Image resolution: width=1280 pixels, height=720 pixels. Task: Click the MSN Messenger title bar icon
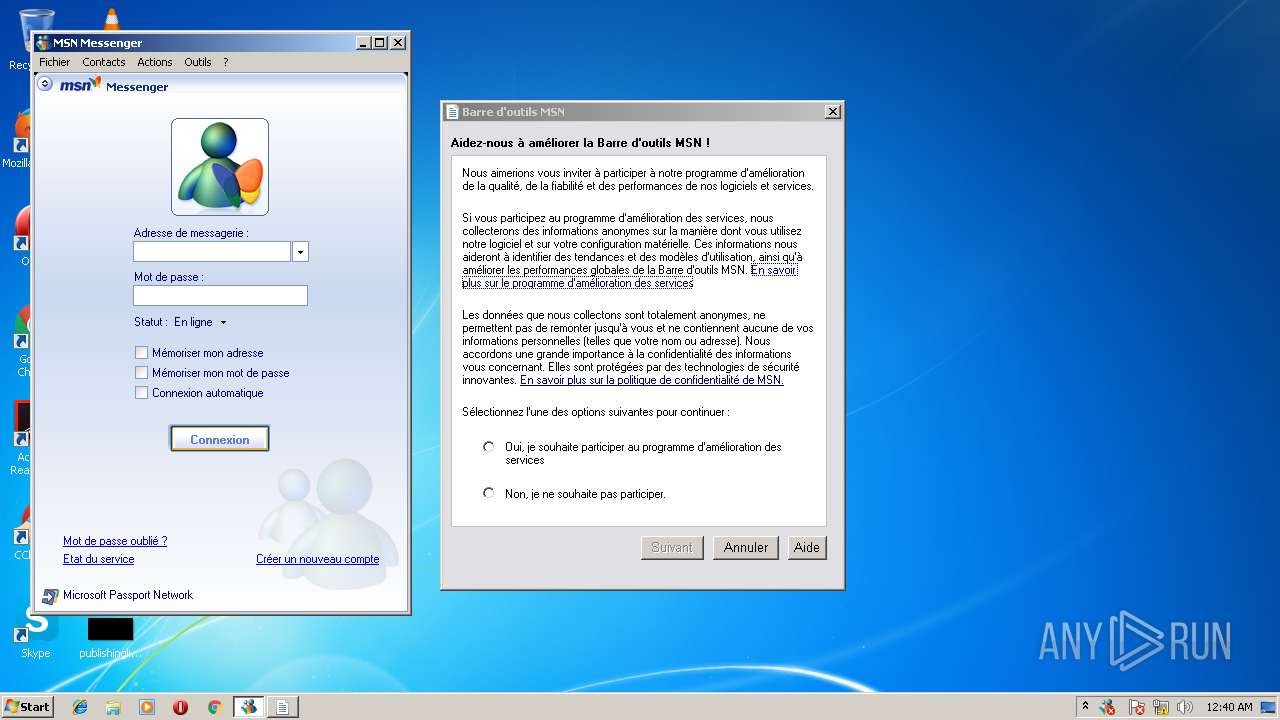pyautogui.click(x=43, y=43)
